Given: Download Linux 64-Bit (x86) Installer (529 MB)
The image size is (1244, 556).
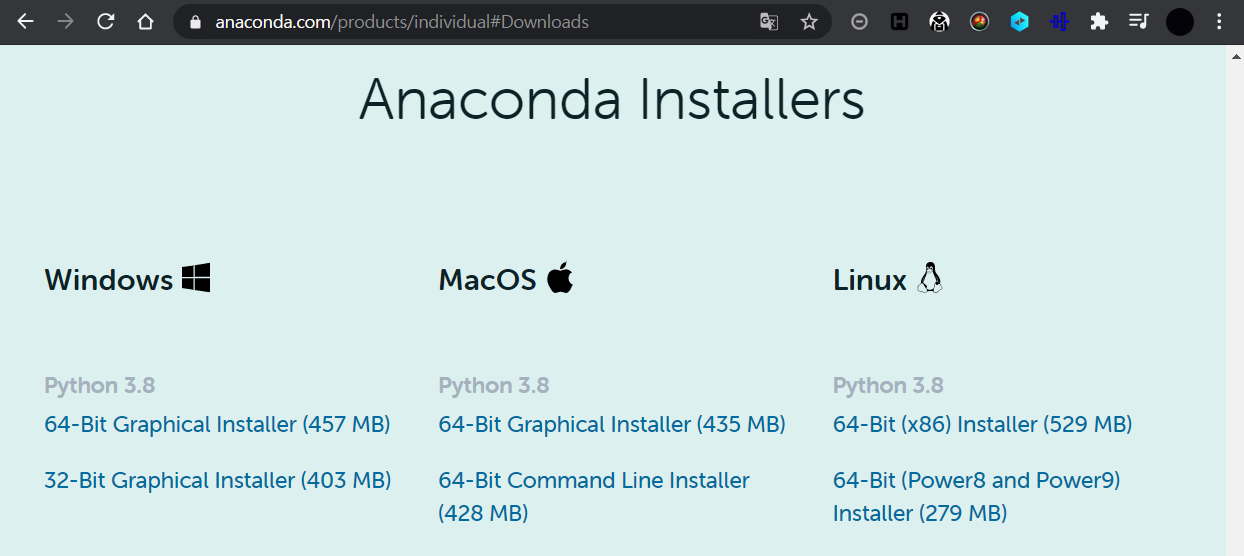Looking at the screenshot, I should (x=983, y=424).
